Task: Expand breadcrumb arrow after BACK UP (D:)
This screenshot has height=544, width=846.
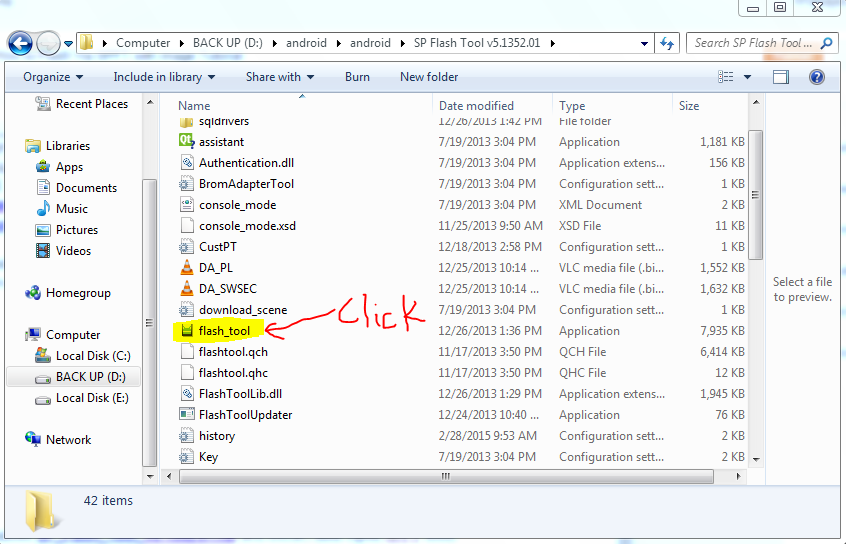Action: [275, 43]
